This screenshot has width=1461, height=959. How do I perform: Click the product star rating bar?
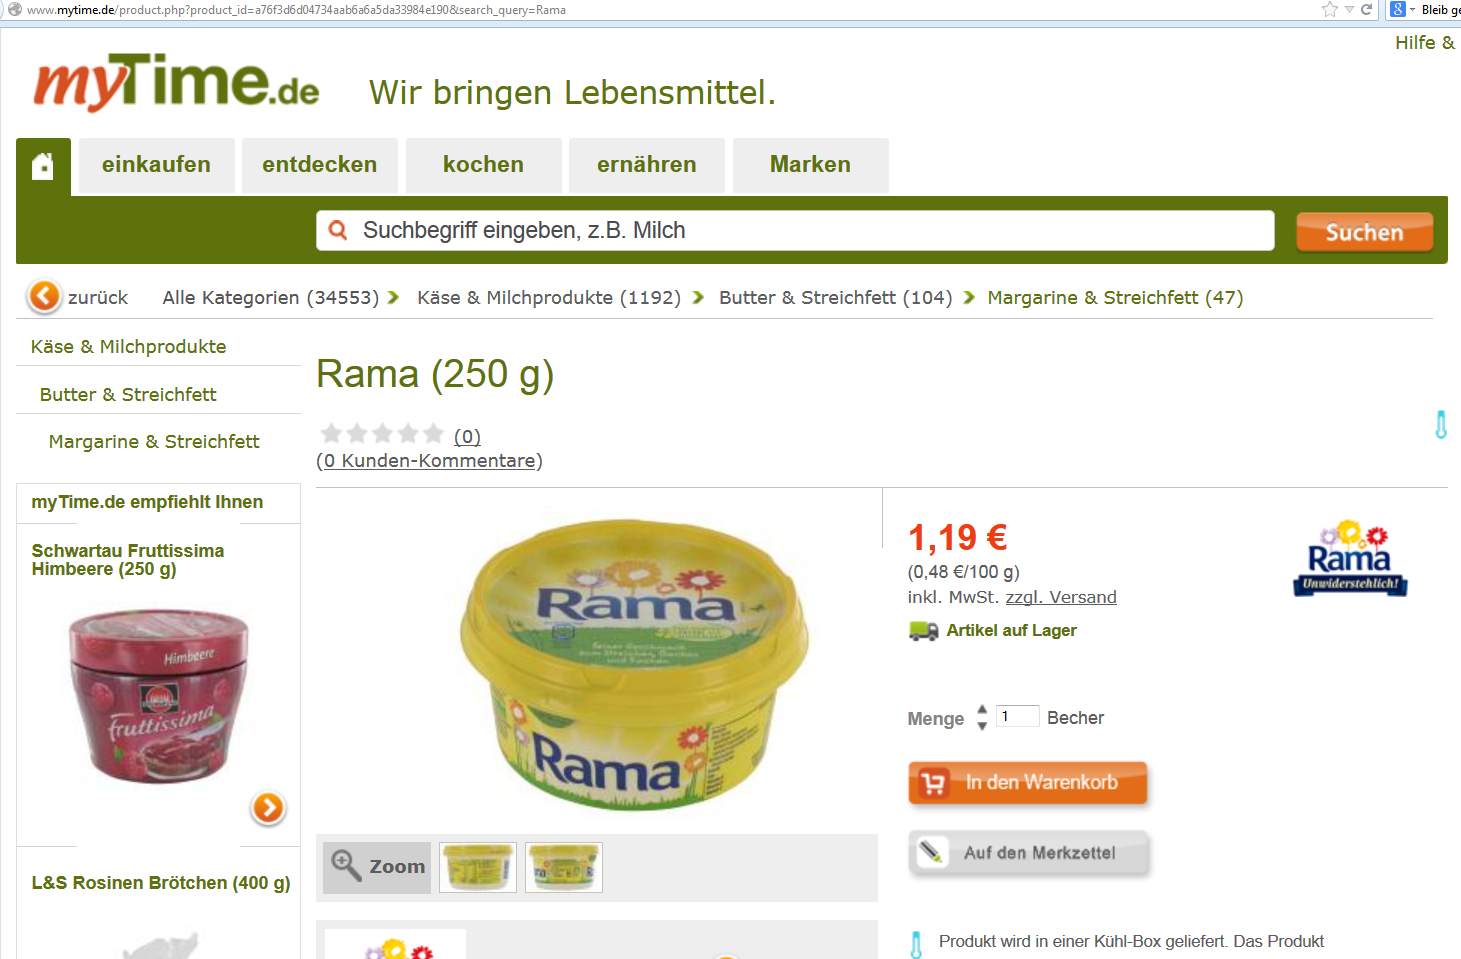click(381, 433)
